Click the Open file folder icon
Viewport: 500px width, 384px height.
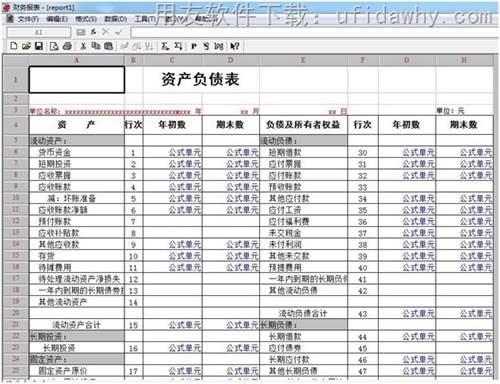click(26, 46)
